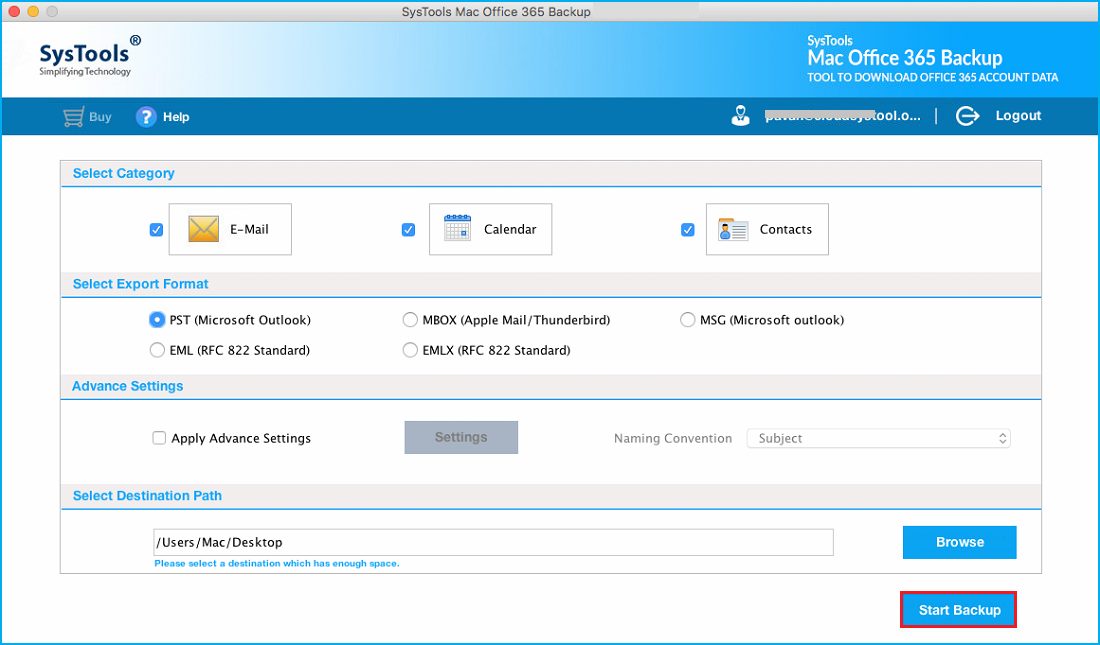Click the Buy label in toolbar
This screenshot has height=645, width=1100.
tap(100, 117)
